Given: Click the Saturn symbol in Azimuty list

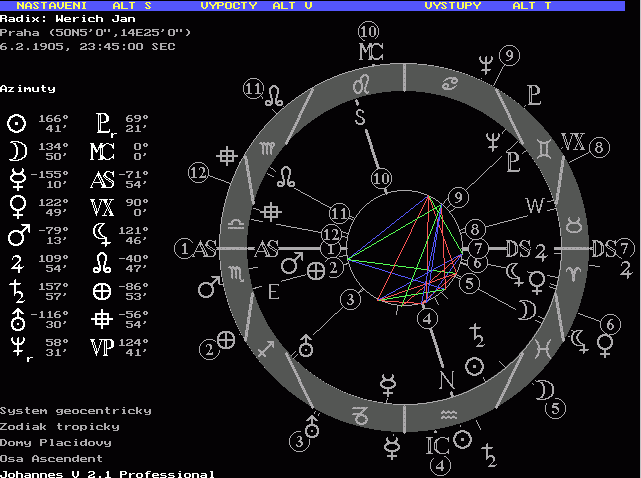Looking at the screenshot, I should pyautogui.click(x=16, y=288).
